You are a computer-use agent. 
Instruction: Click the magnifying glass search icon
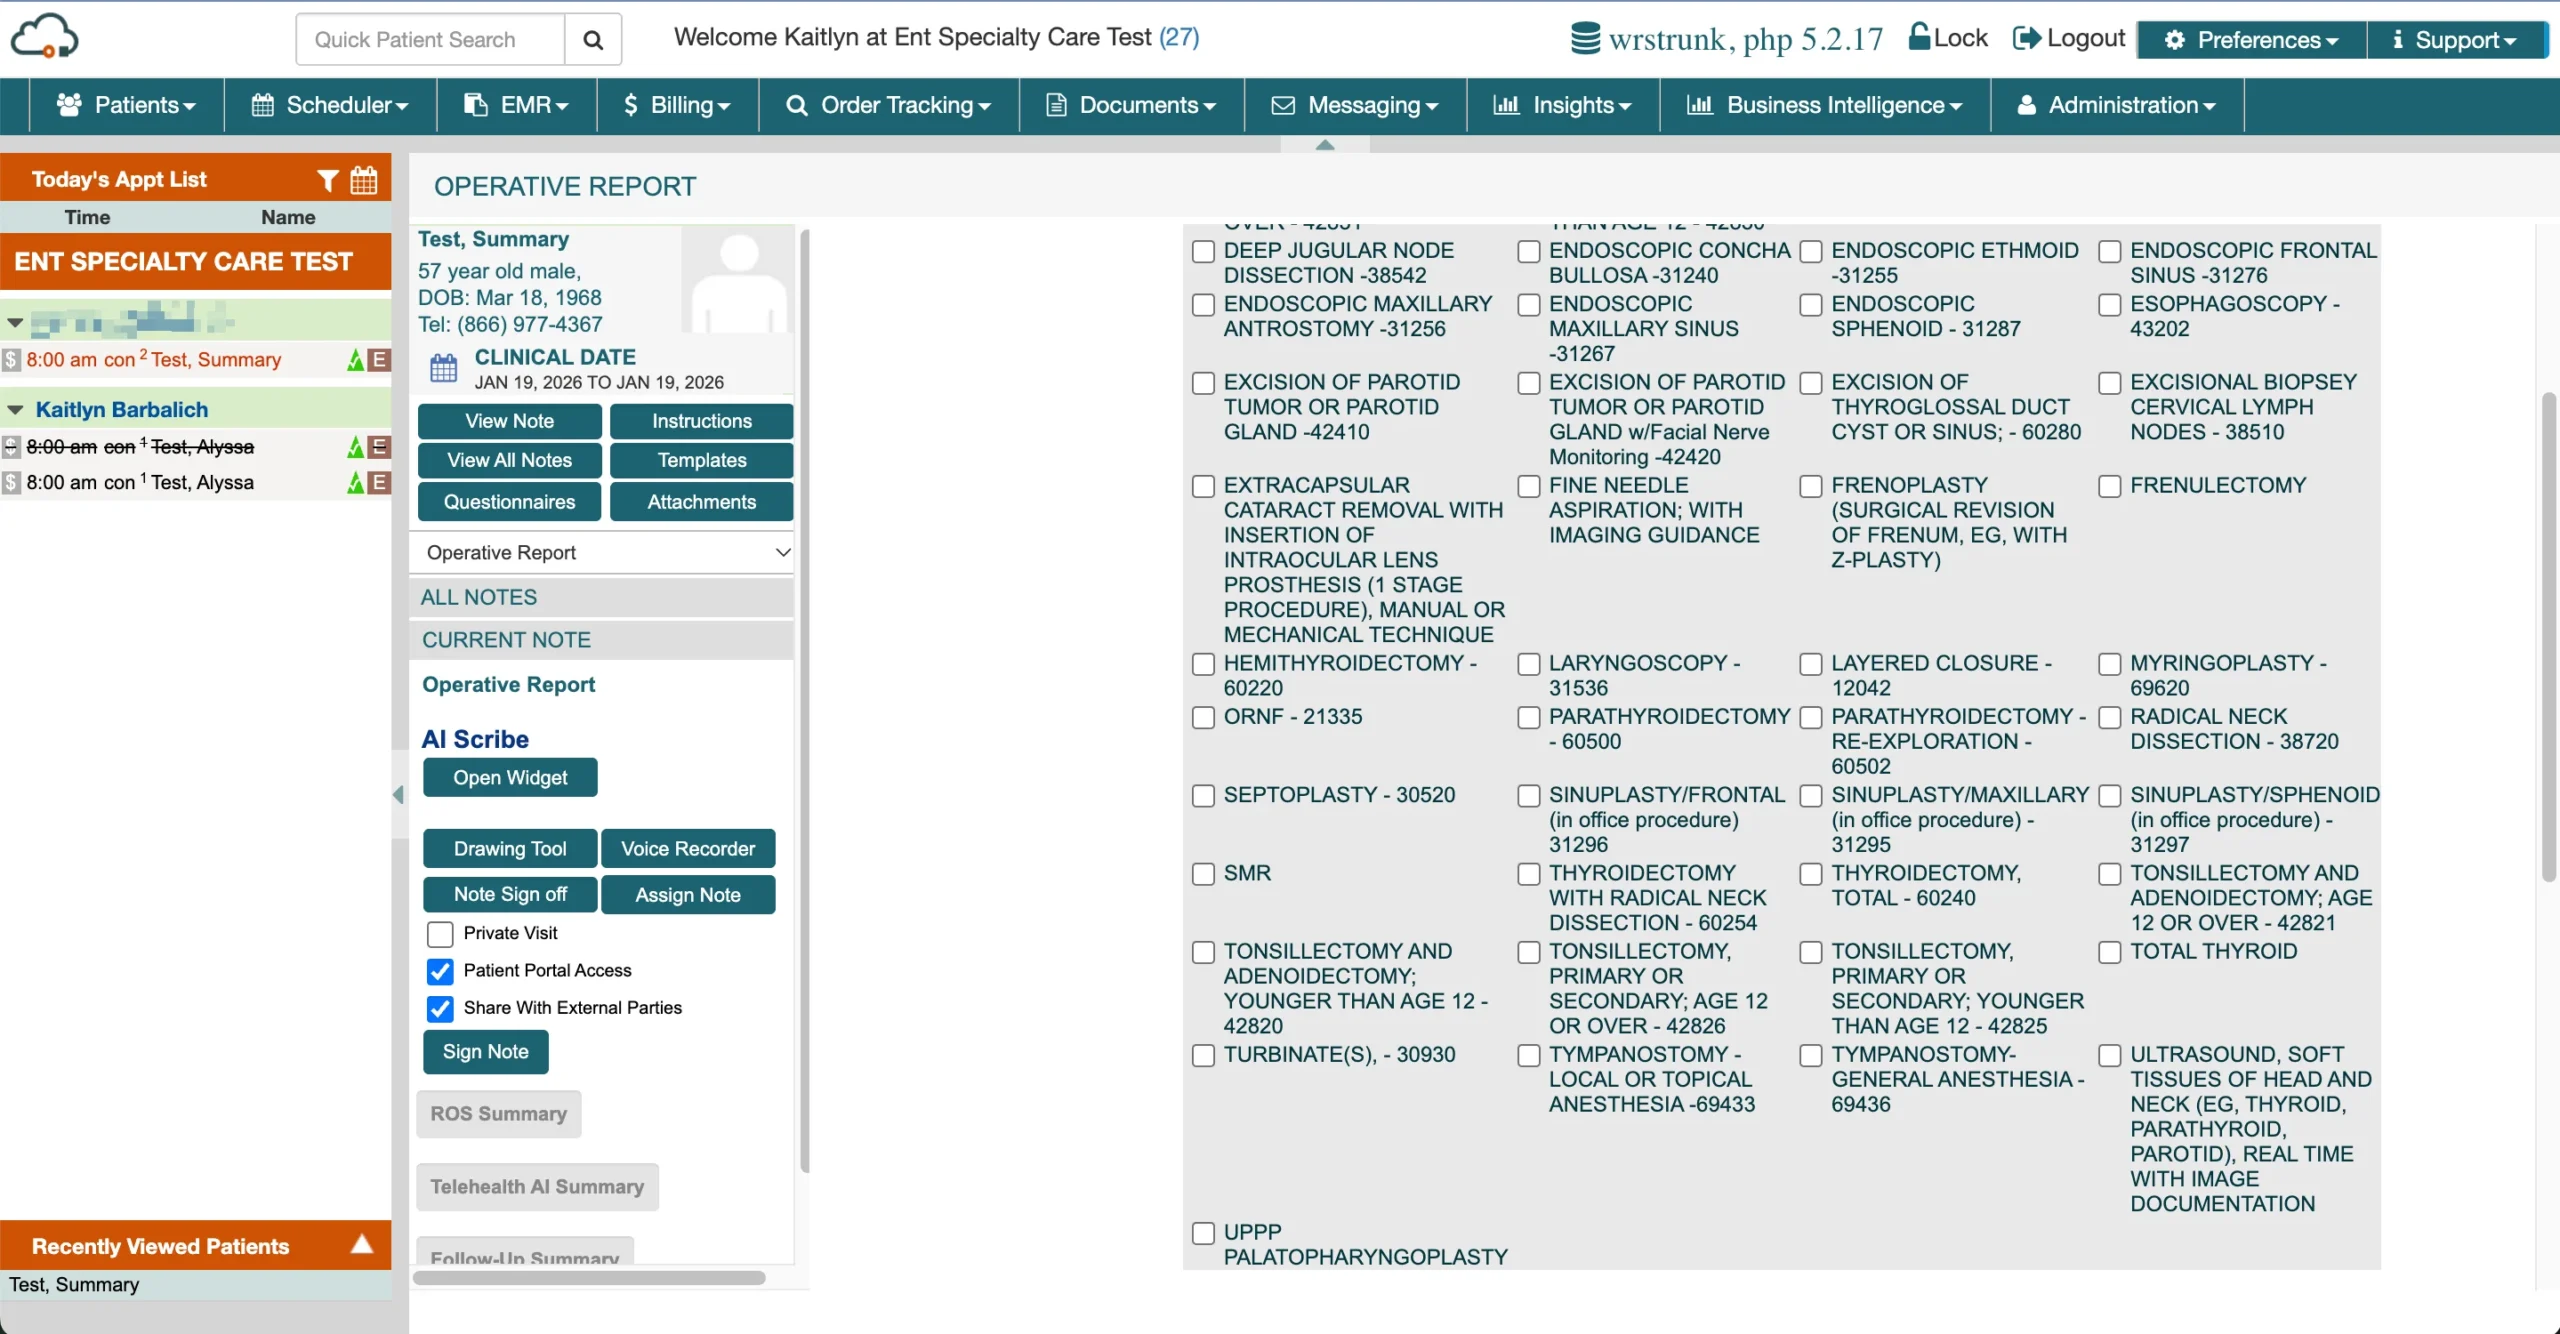click(593, 39)
